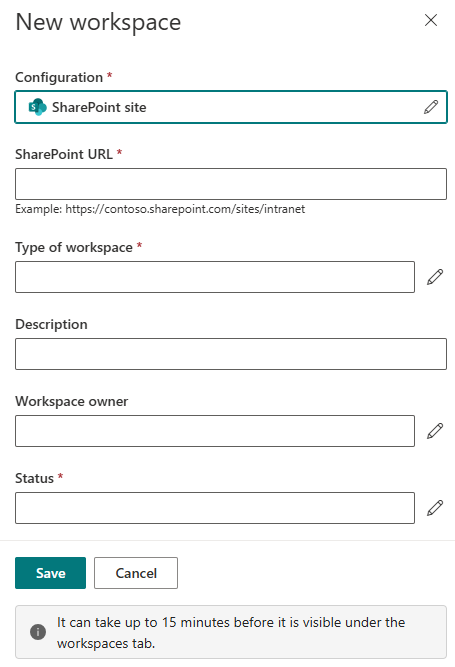Click the pencil icon beside Status
Viewport: 455px width, 667px height.
point(435,508)
